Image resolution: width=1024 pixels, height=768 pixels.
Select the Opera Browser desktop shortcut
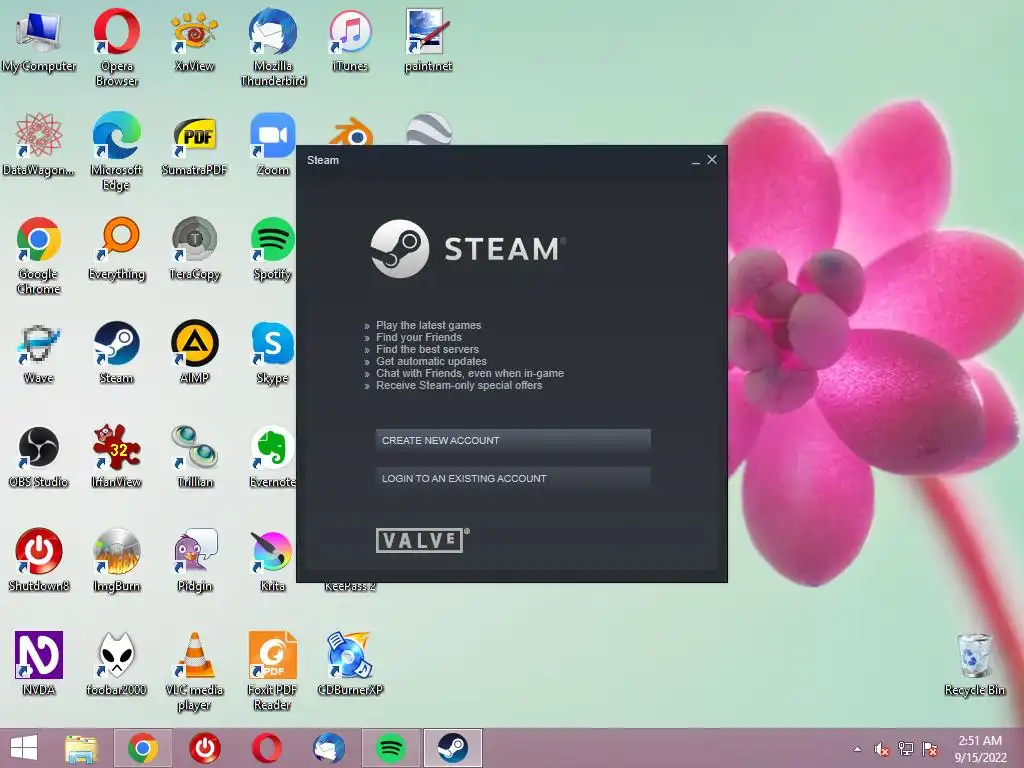click(116, 48)
